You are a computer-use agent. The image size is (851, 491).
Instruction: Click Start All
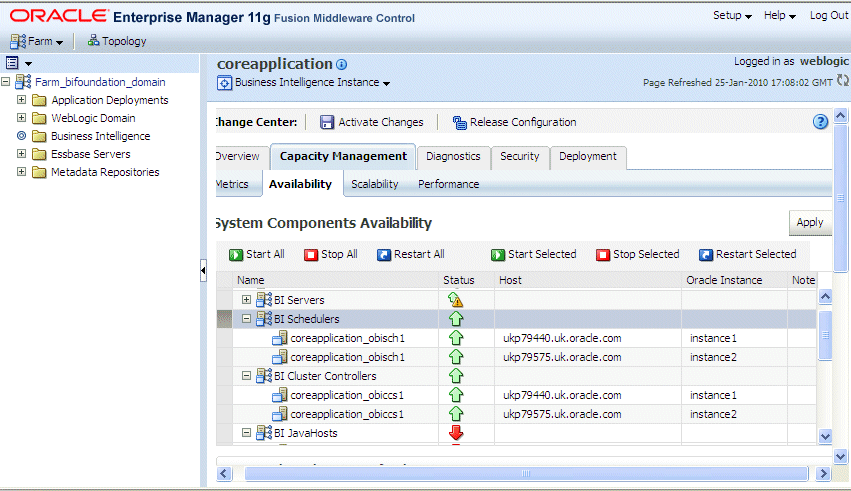point(257,254)
